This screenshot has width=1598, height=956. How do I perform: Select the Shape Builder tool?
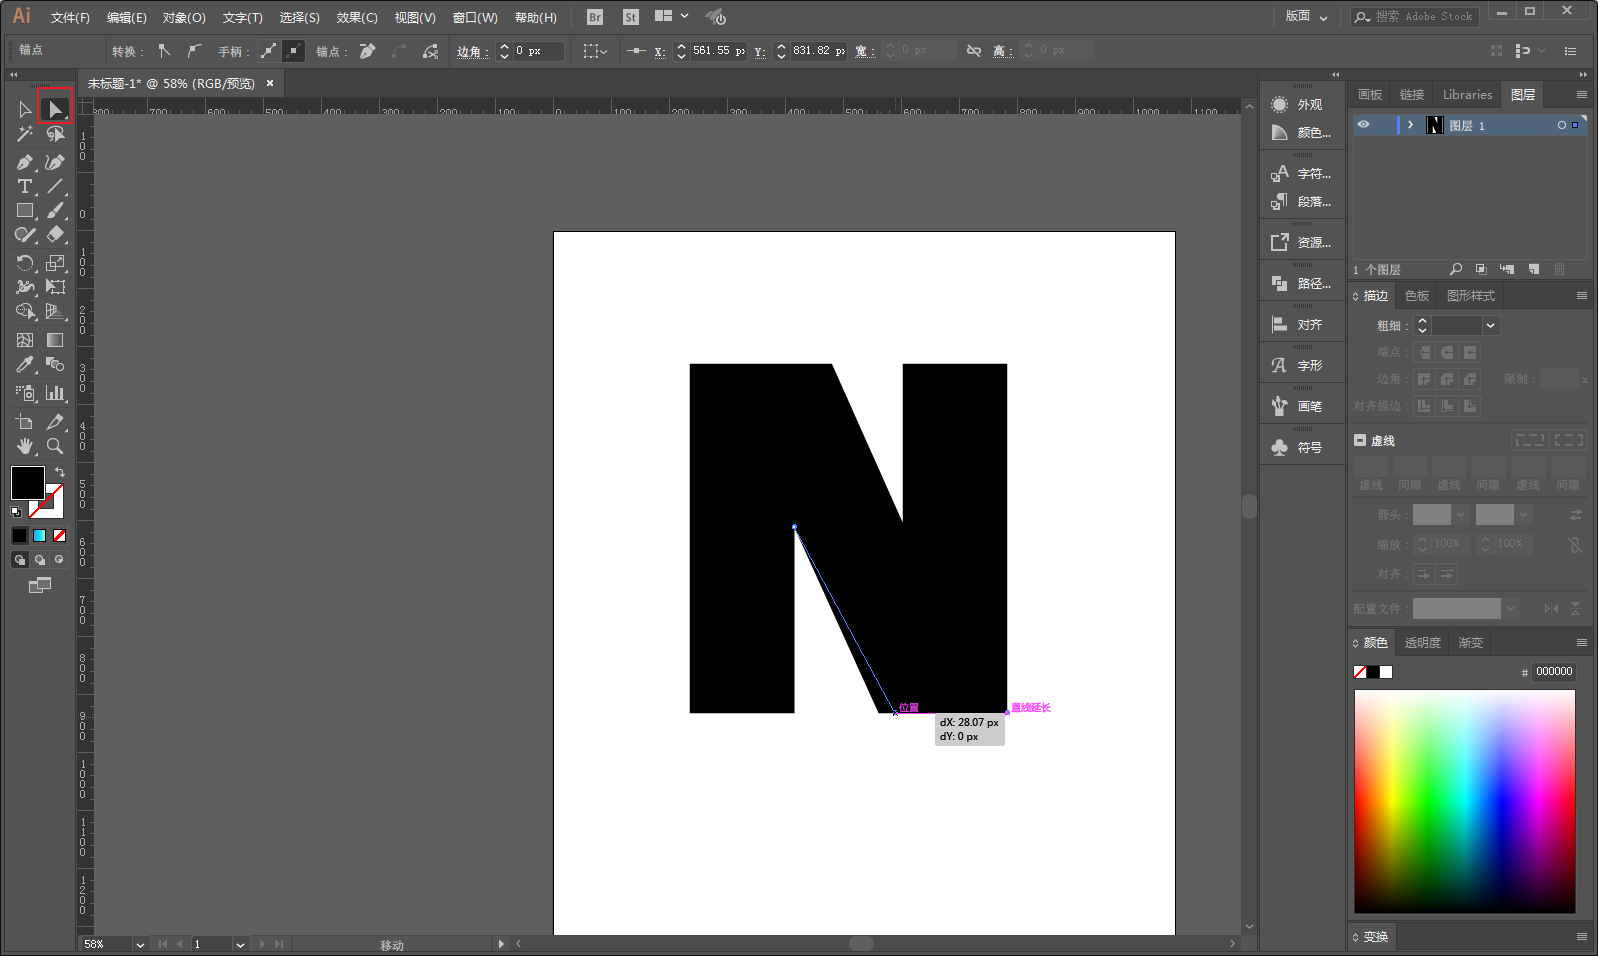(x=25, y=312)
